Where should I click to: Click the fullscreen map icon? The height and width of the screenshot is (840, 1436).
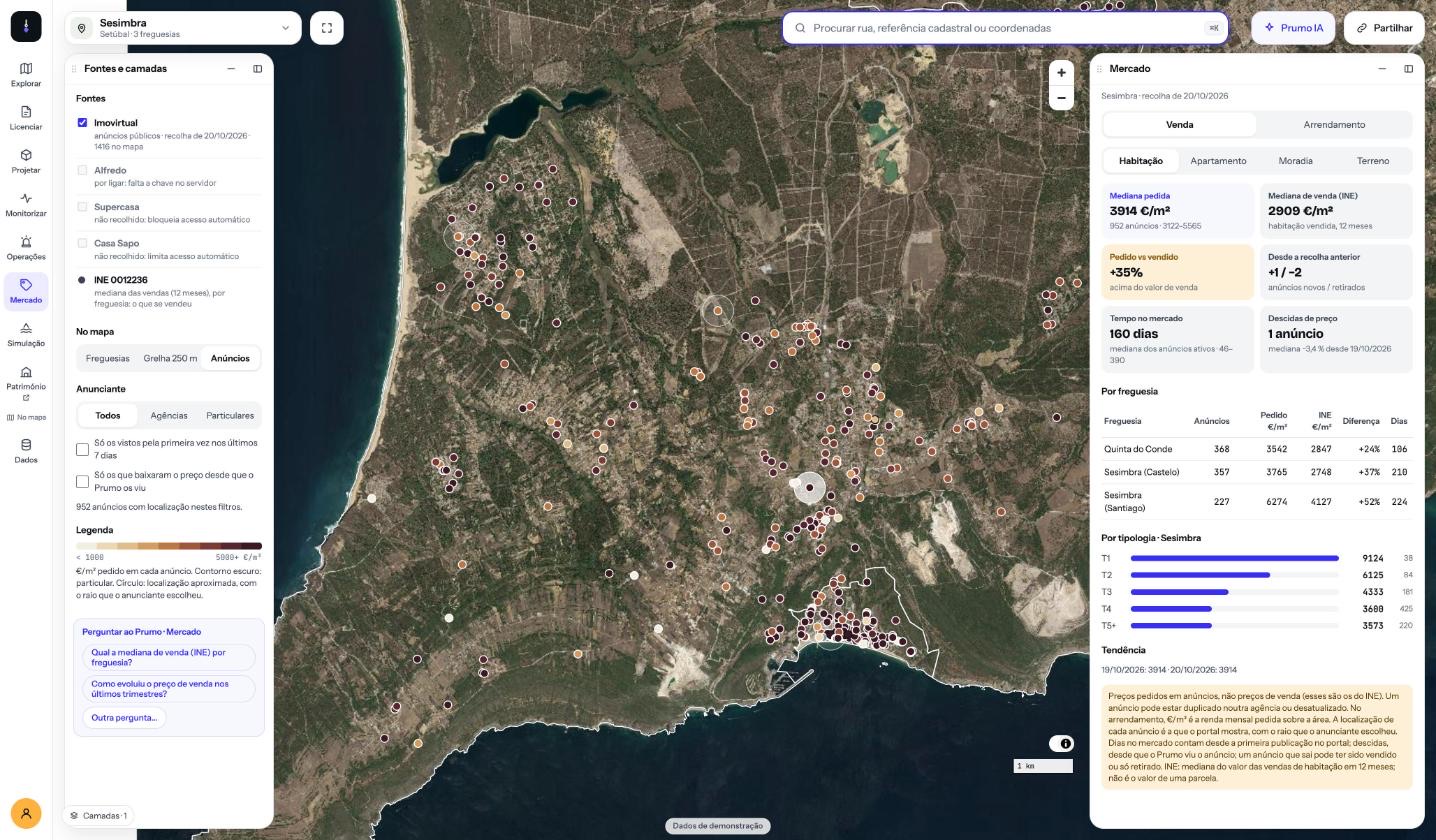pos(327,28)
